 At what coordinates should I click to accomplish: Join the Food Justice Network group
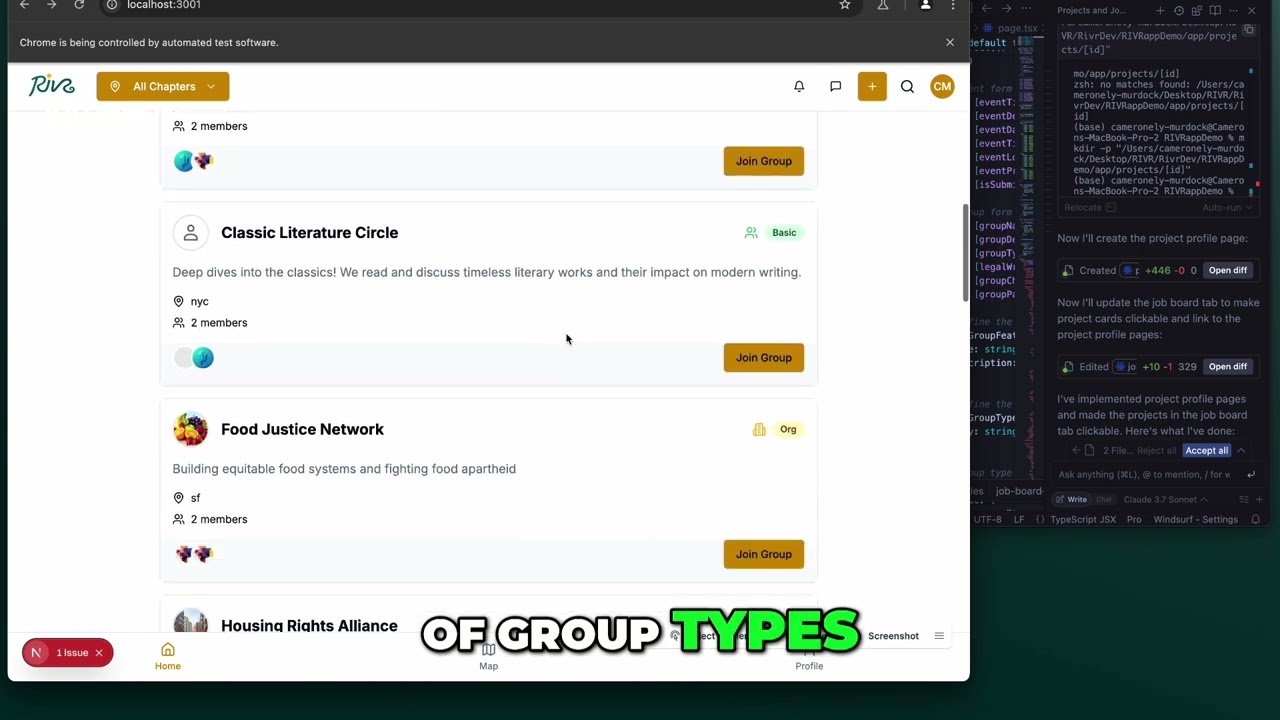tap(764, 554)
